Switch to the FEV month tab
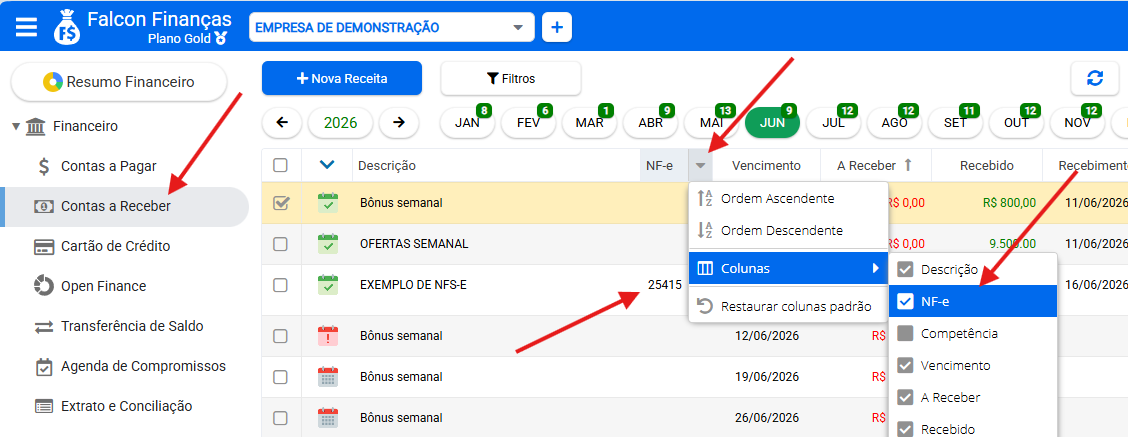 [528, 122]
